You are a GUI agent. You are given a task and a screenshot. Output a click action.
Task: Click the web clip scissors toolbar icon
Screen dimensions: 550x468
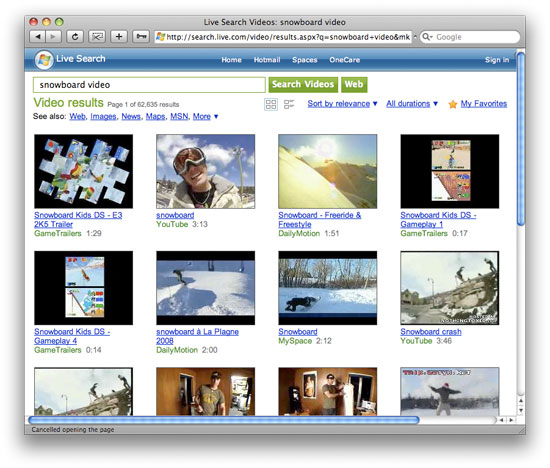tap(97, 37)
